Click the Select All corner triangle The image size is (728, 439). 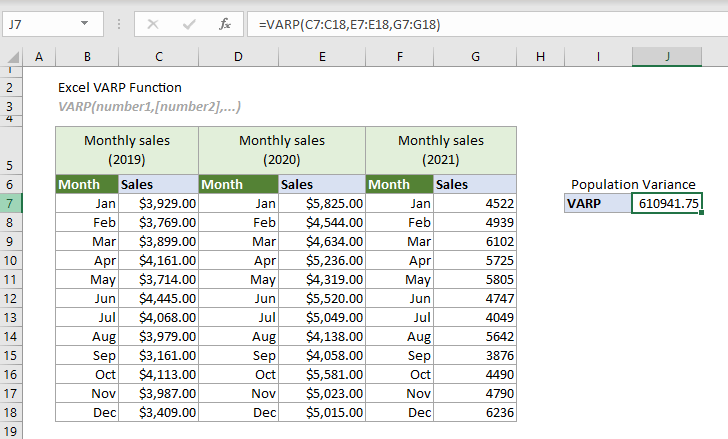(x=12, y=58)
